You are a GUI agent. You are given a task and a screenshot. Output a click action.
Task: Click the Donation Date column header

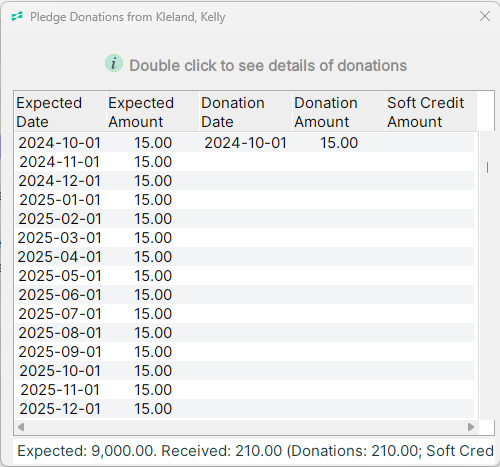click(246, 112)
